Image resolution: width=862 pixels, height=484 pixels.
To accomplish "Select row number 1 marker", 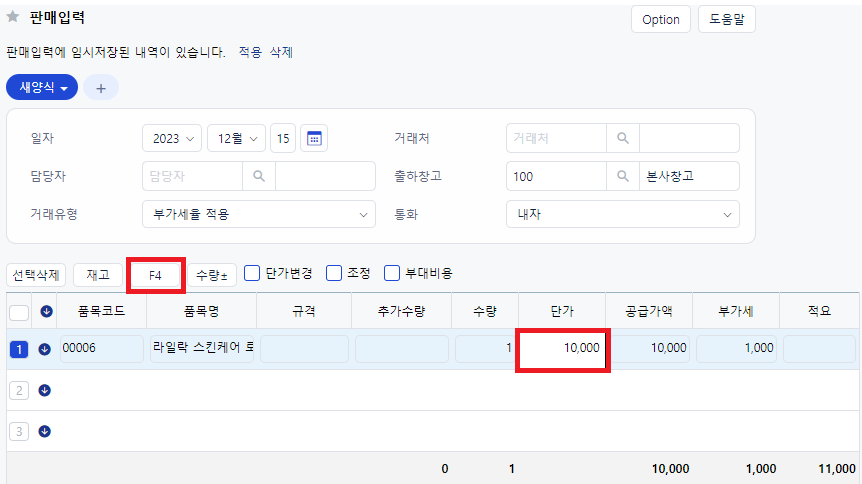I will [19, 349].
